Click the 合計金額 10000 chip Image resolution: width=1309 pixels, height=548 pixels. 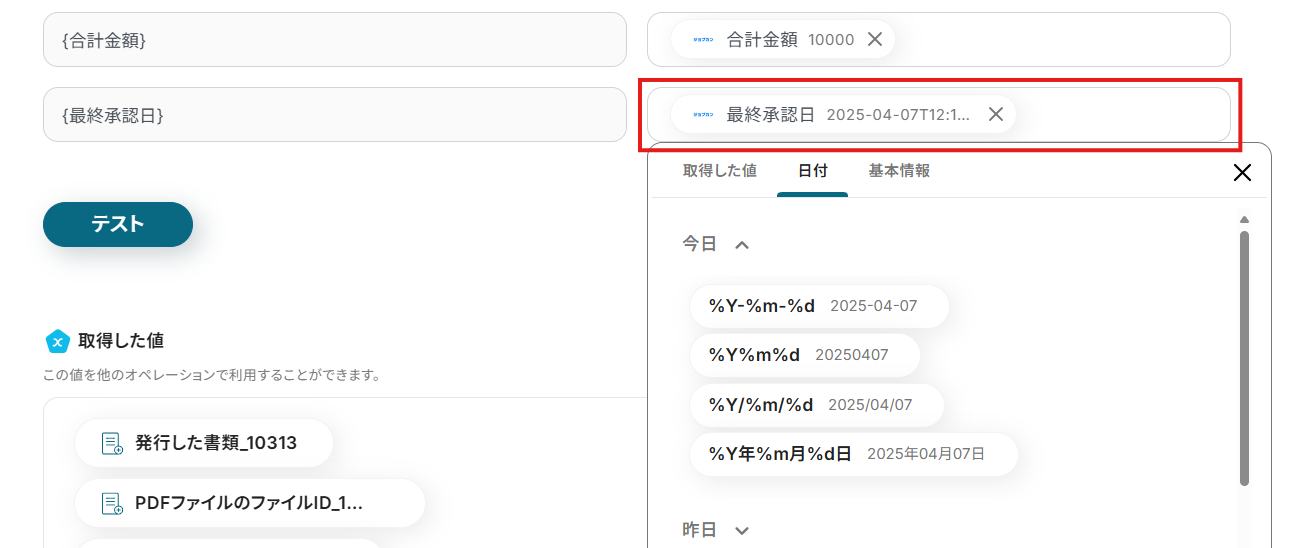click(x=783, y=40)
